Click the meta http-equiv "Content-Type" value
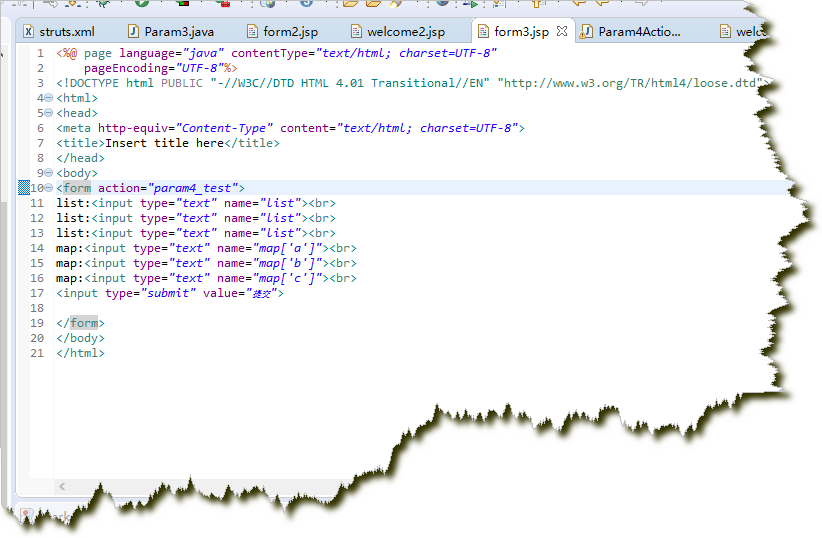The height and width of the screenshot is (538, 822). pyautogui.click(x=224, y=128)
